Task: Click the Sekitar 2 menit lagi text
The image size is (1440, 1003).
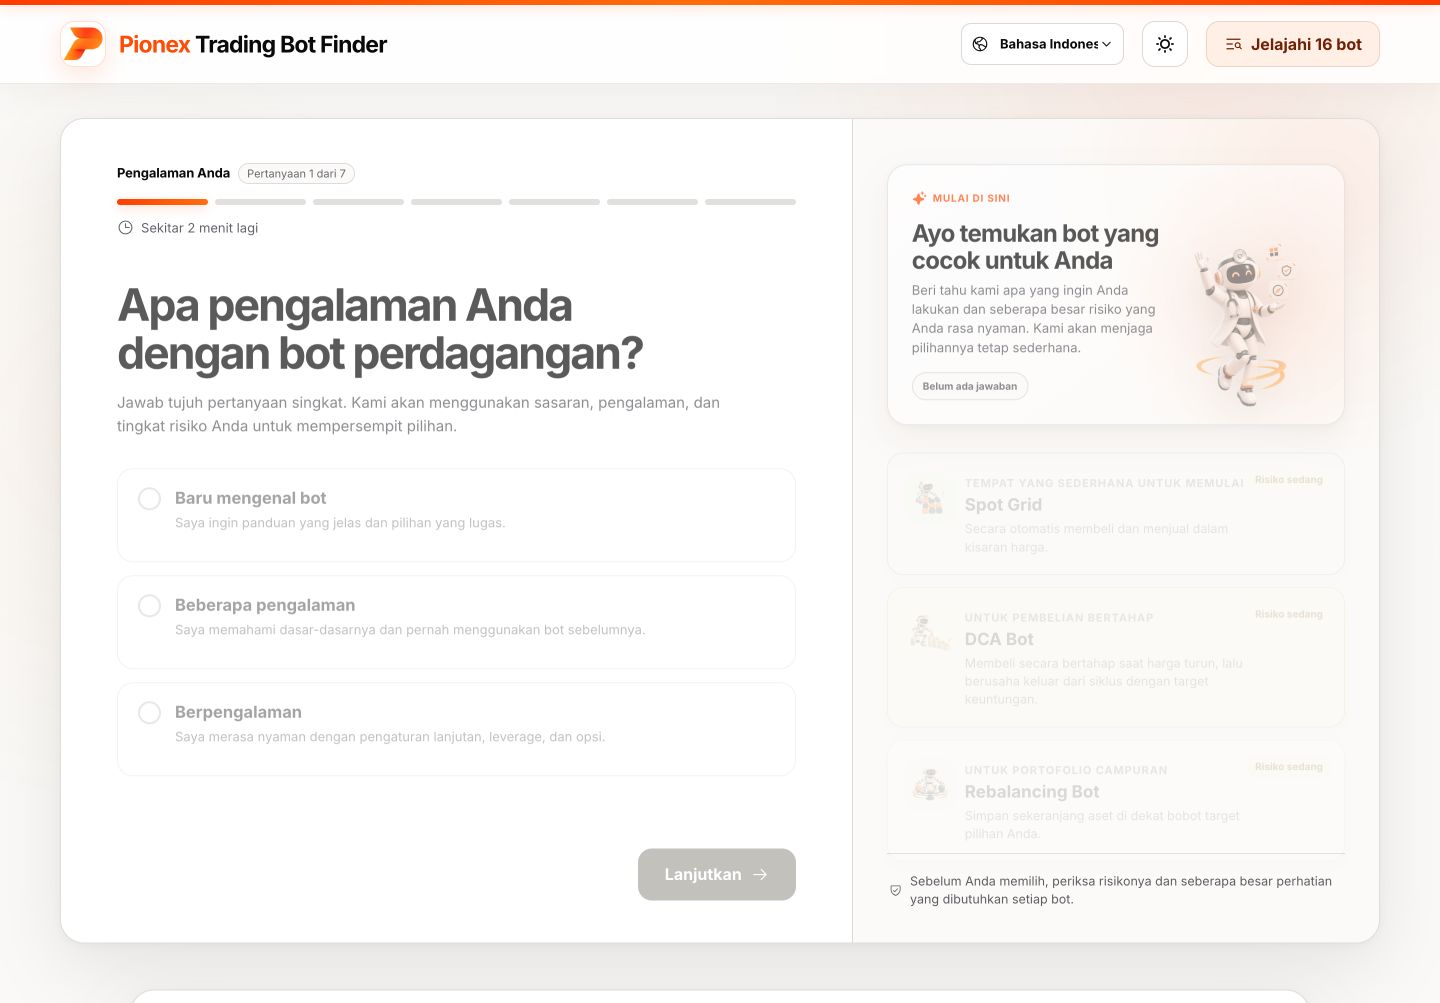Action: click(x=199, y=228)
